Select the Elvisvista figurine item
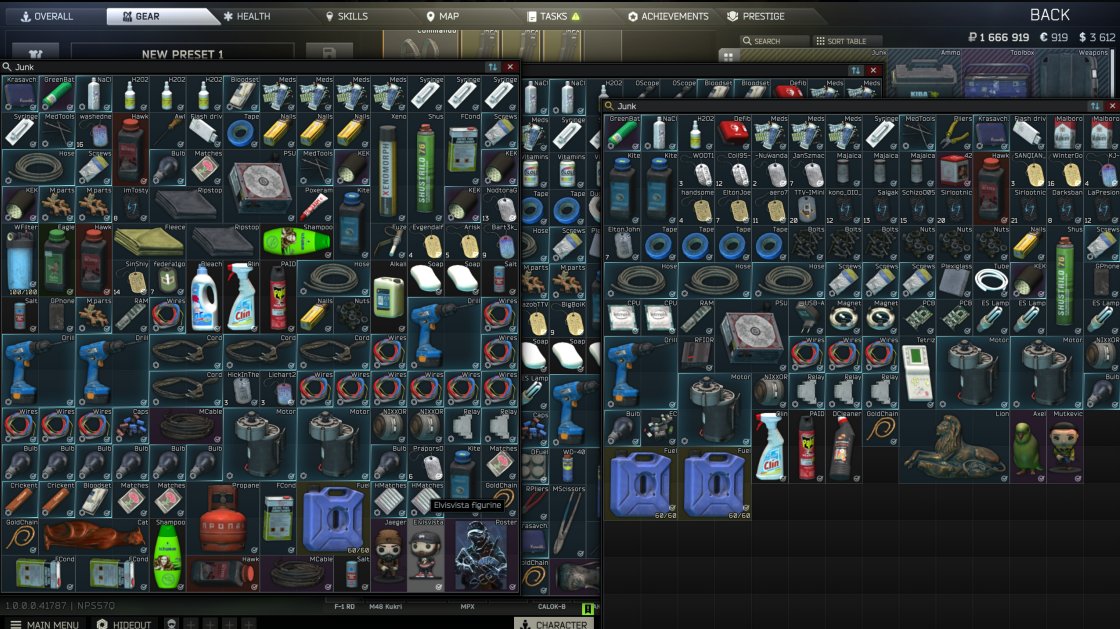The height and width of the screenshot is (629, 1120). 425,554
